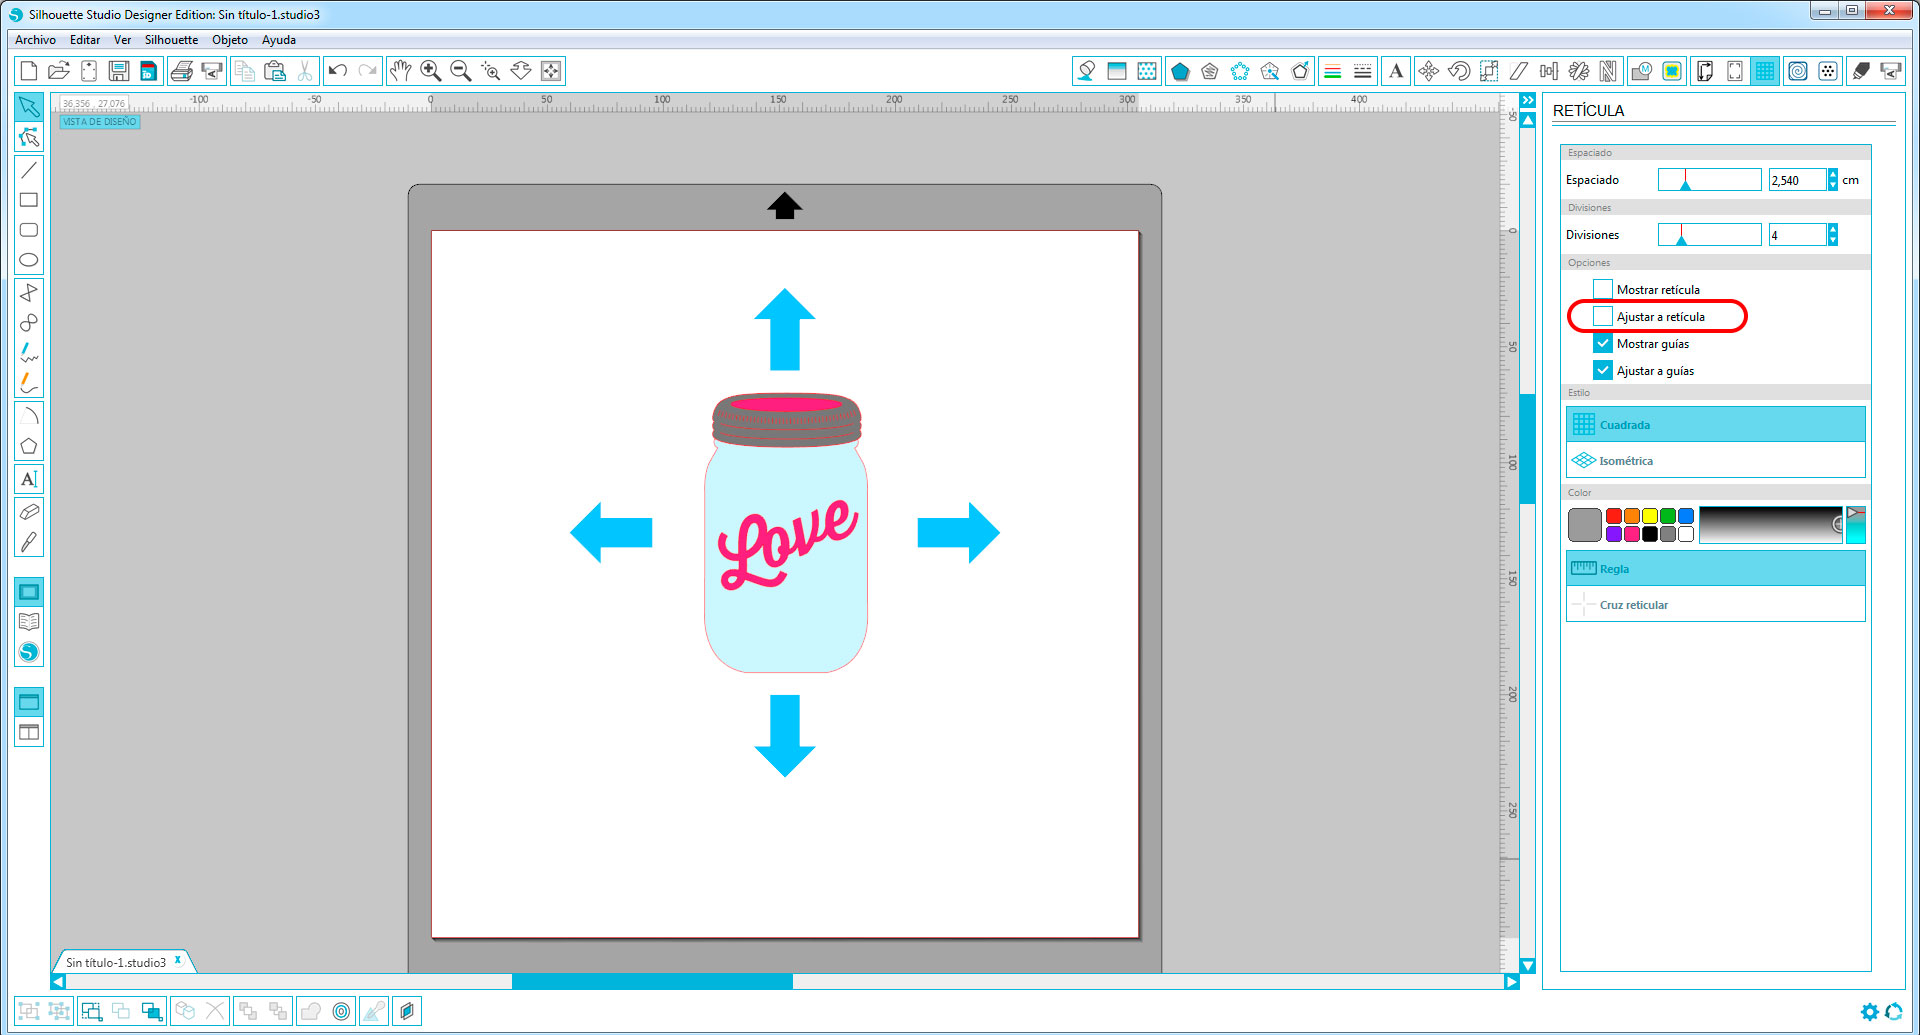Viewport: 1920px width, 1035px height.
Task: Select the Polygon drawing tool
Action: click(29, 446)
